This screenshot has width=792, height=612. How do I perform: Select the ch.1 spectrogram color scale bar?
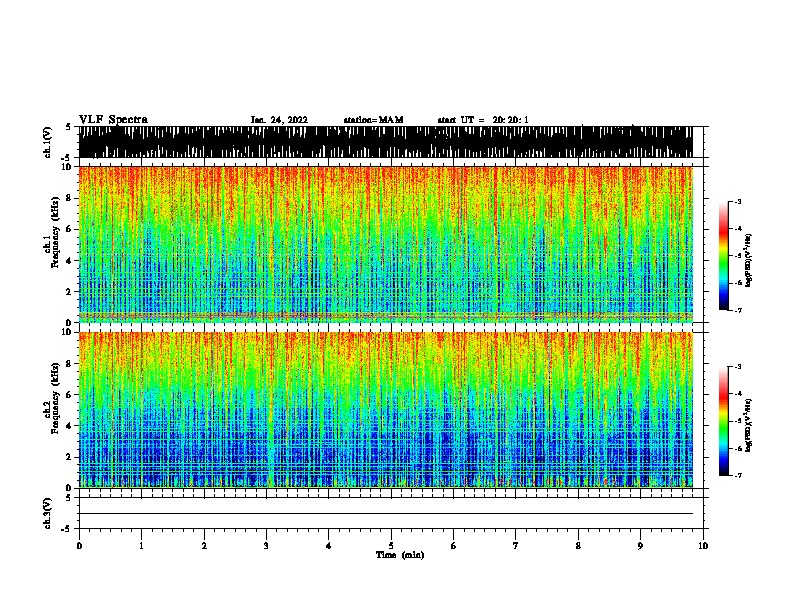[x=723, y=256]
